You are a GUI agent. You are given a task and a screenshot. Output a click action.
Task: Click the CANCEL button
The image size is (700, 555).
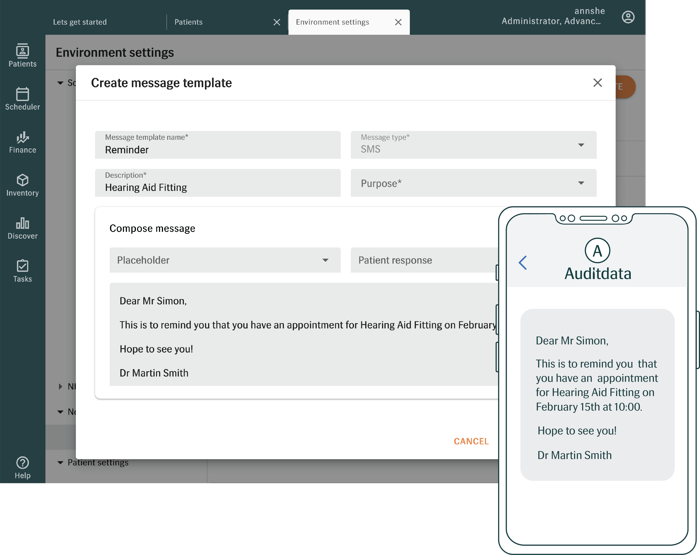pos(471,441)
